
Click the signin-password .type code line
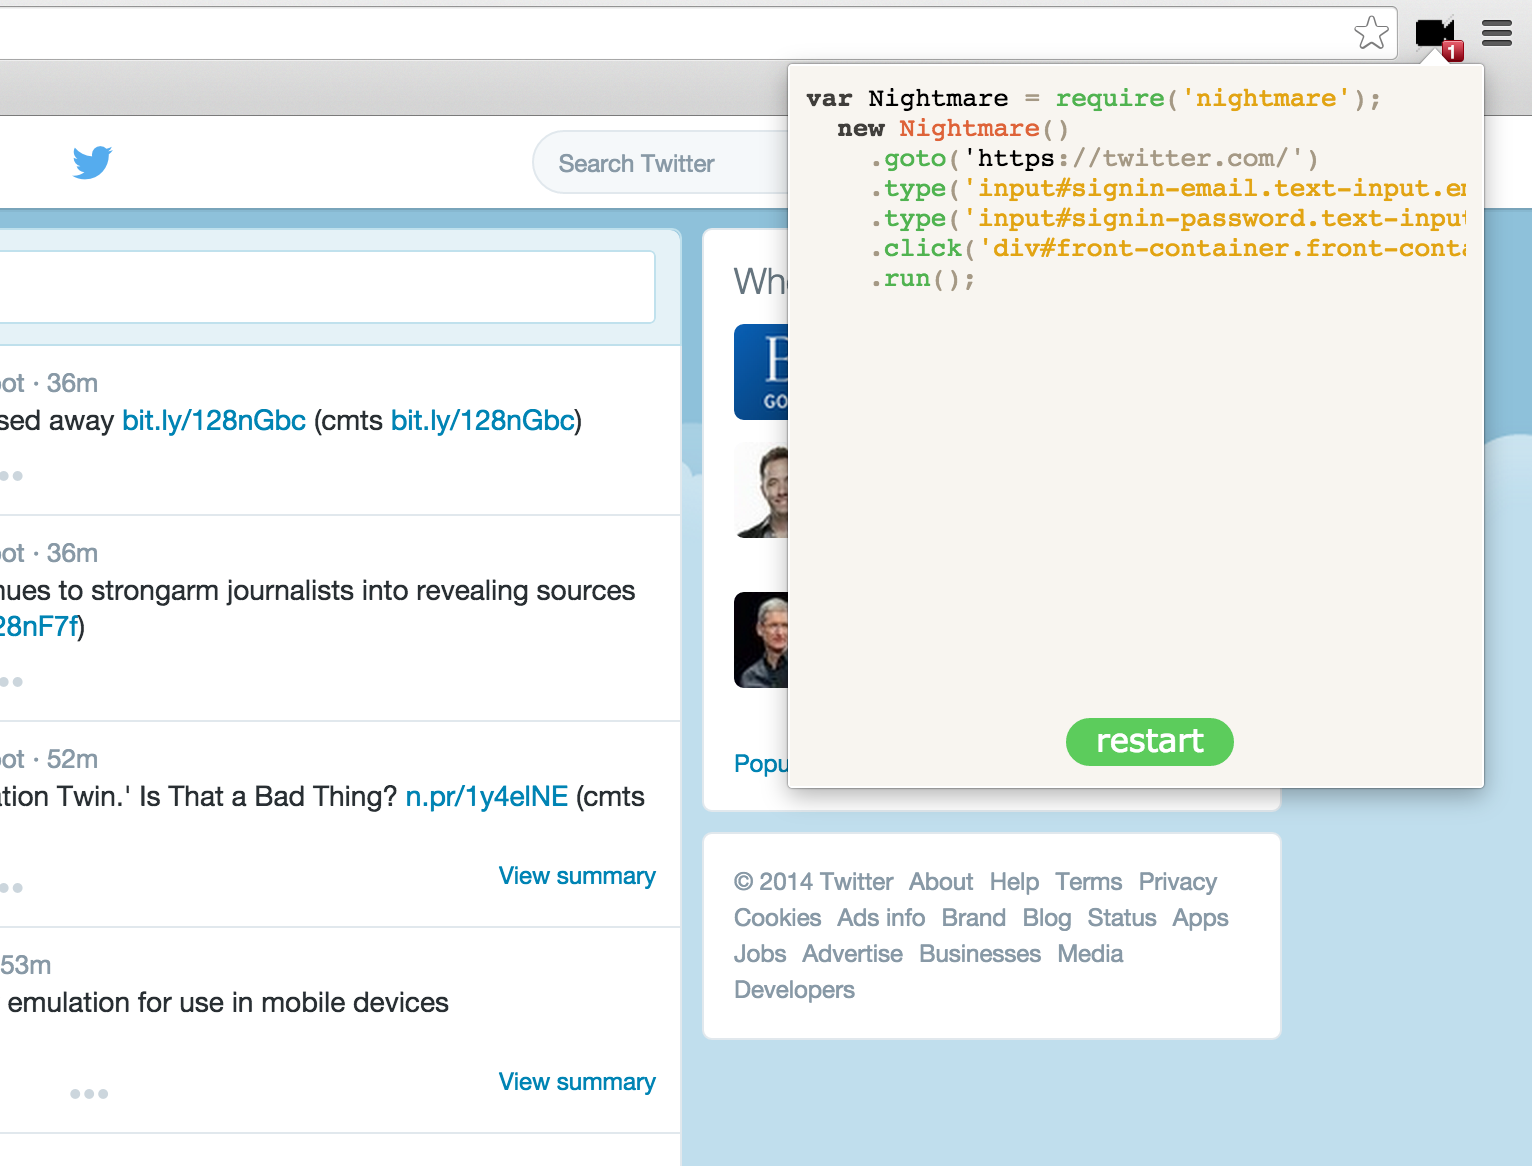[1168, 218]
